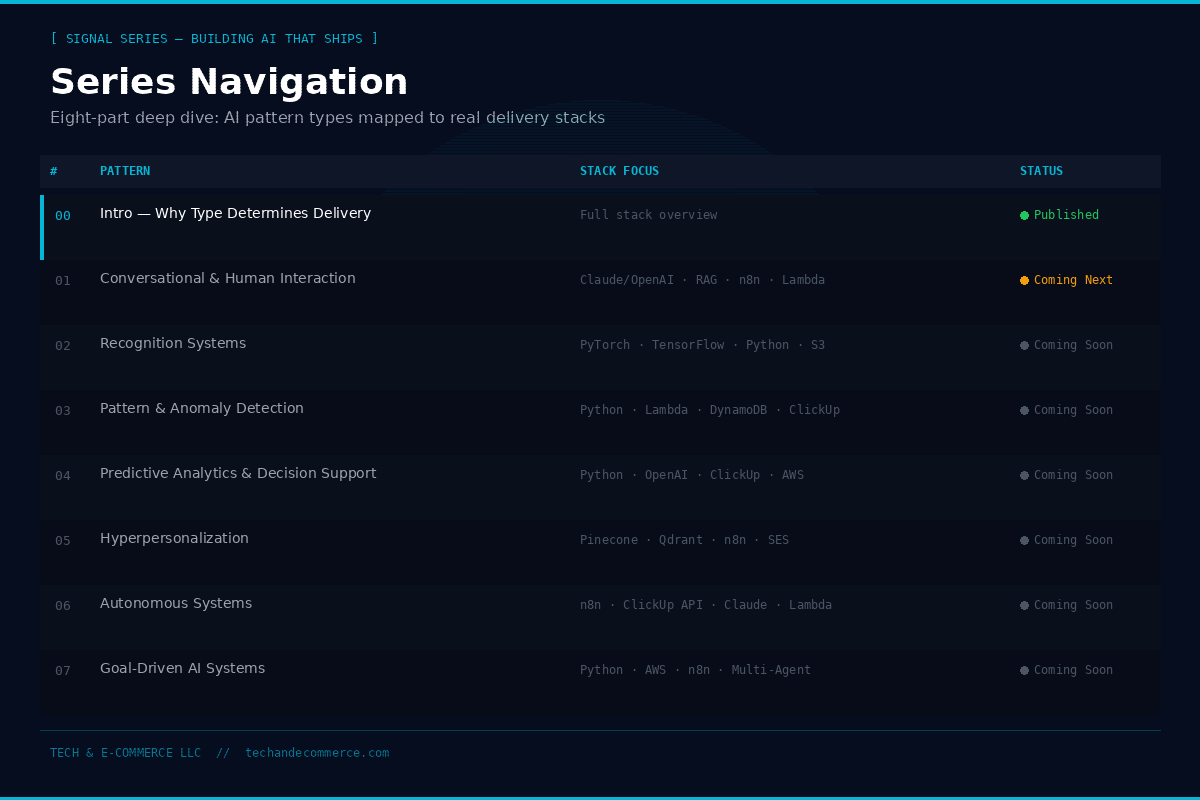Open the 'Hyperpersonalization' entry
This screenshot has width=1200, height=800.
point(174,538)
